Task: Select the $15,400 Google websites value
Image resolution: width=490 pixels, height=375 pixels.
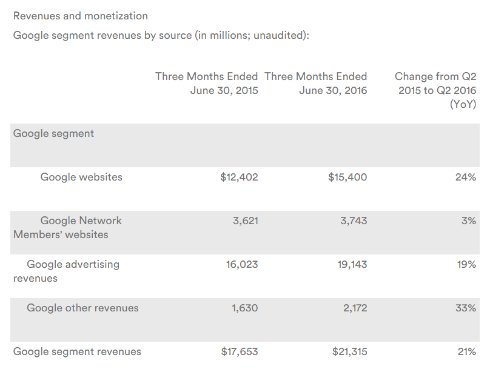Action: (x=348, y=177)
